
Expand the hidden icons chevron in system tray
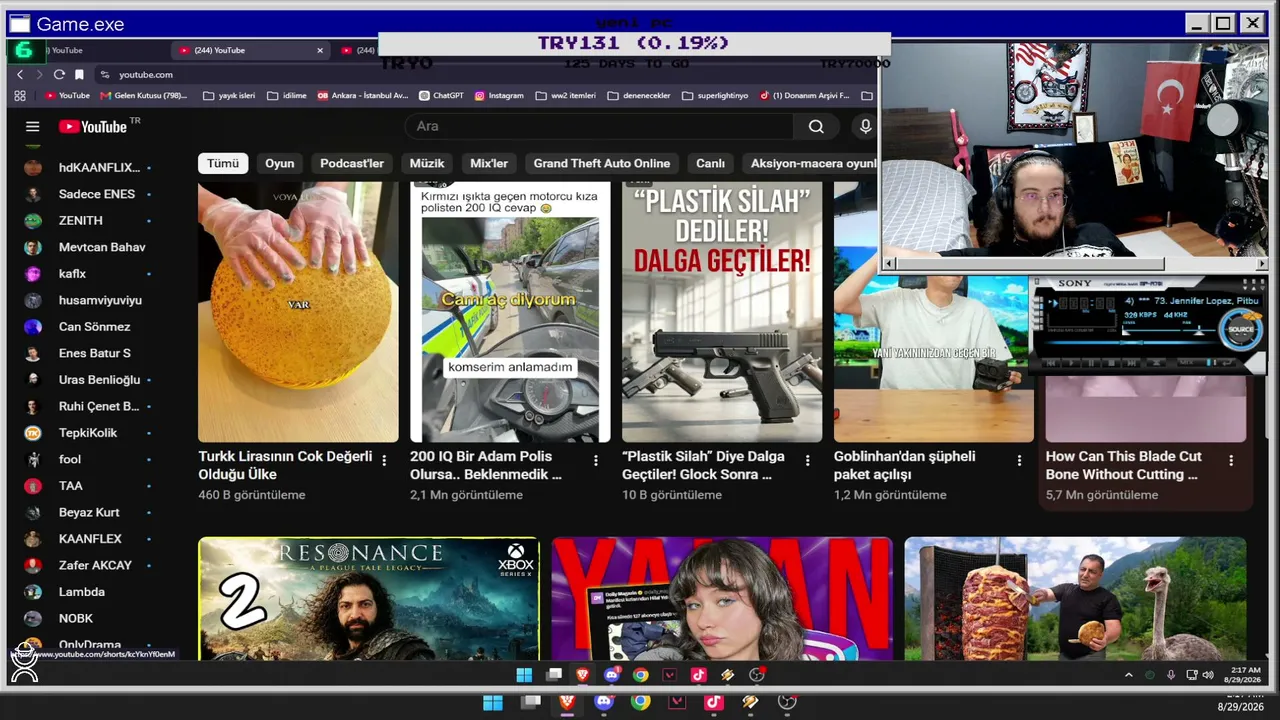coord(1129,675)
